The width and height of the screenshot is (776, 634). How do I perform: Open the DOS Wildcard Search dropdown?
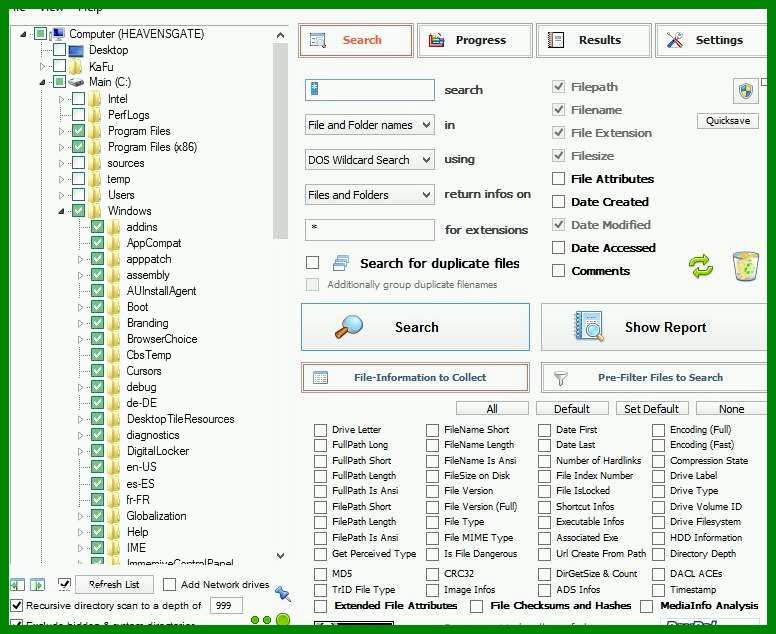(370, 160)
